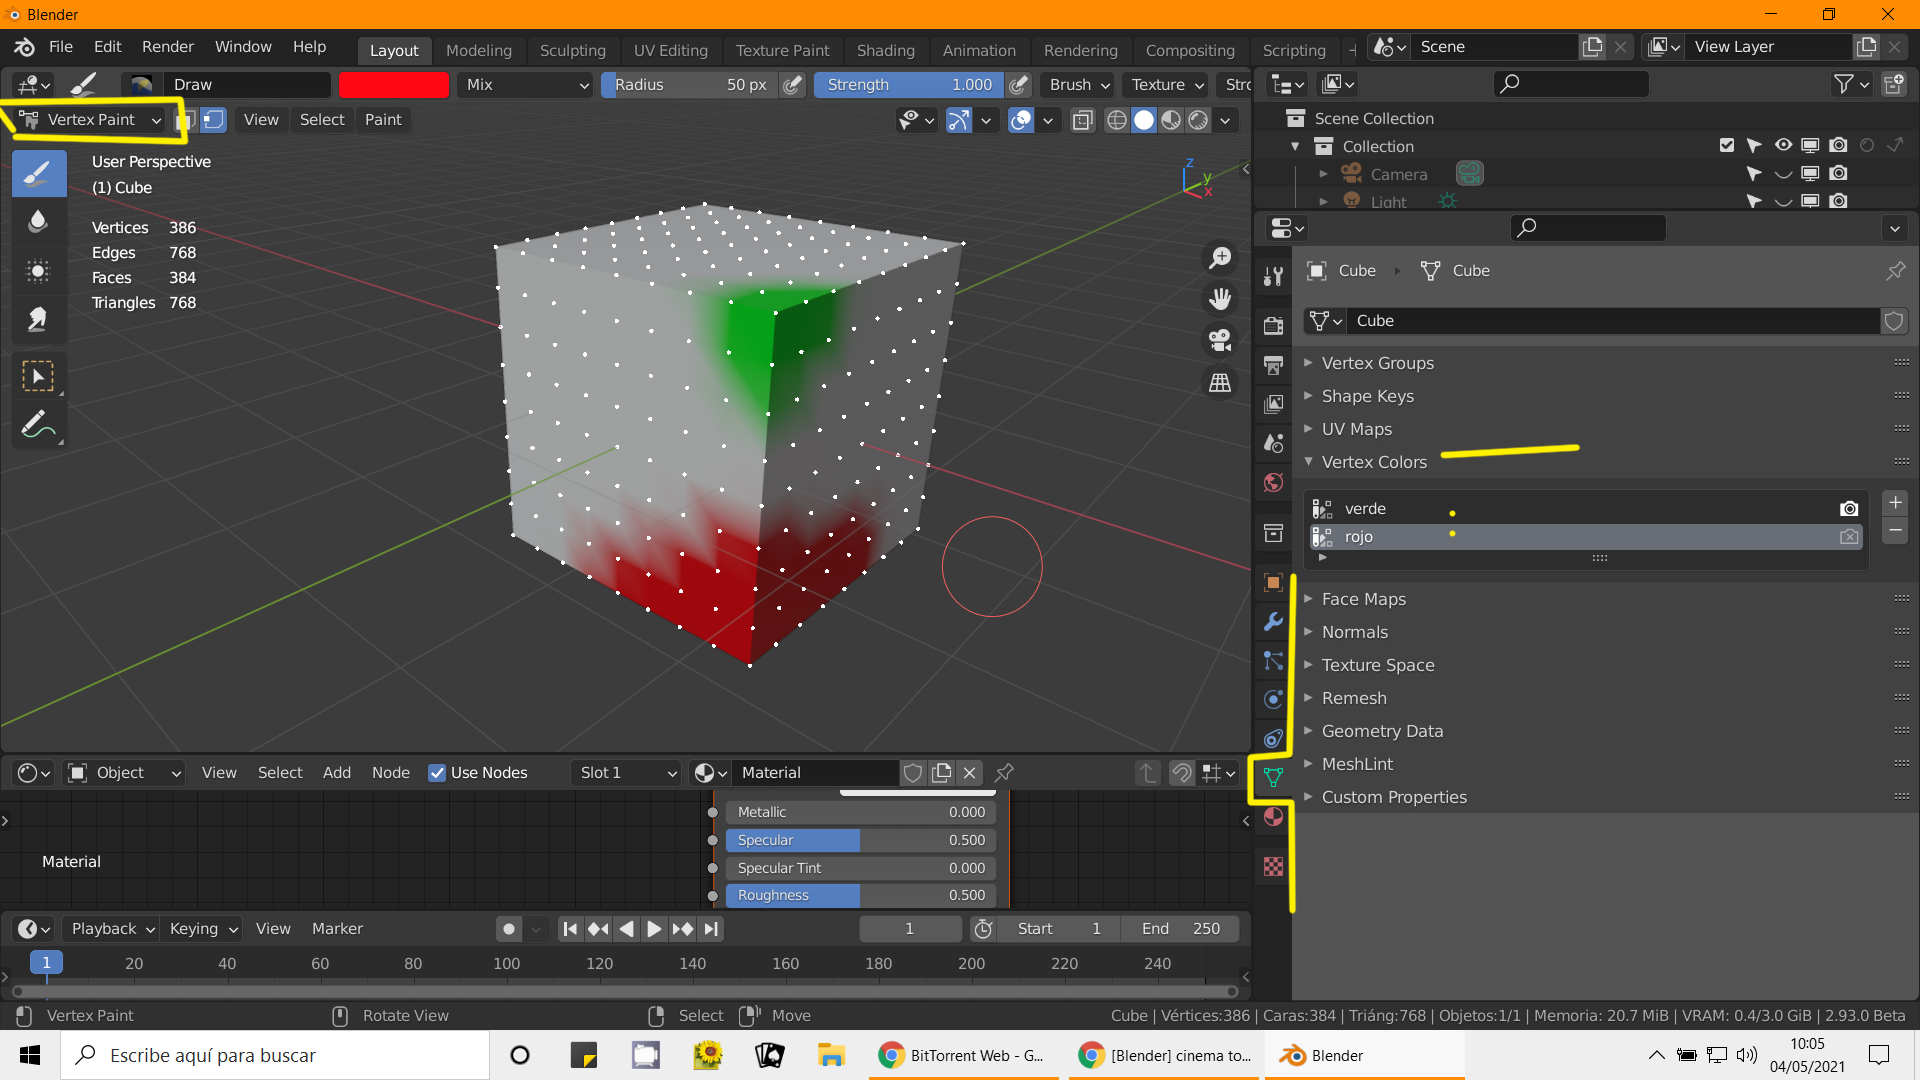Set rojo as active render layer
1920x1080 pixels.
click(1849, 537)
